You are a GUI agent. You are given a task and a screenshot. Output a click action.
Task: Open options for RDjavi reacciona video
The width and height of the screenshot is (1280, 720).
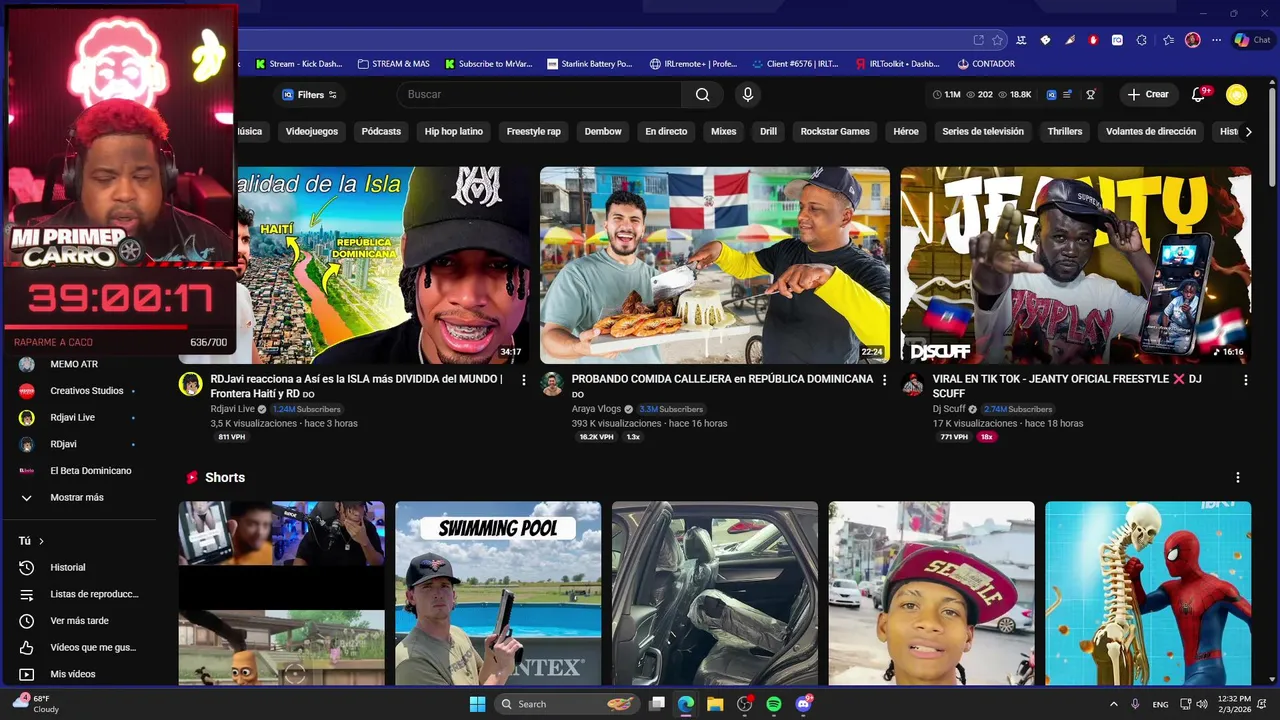point(523,380)
